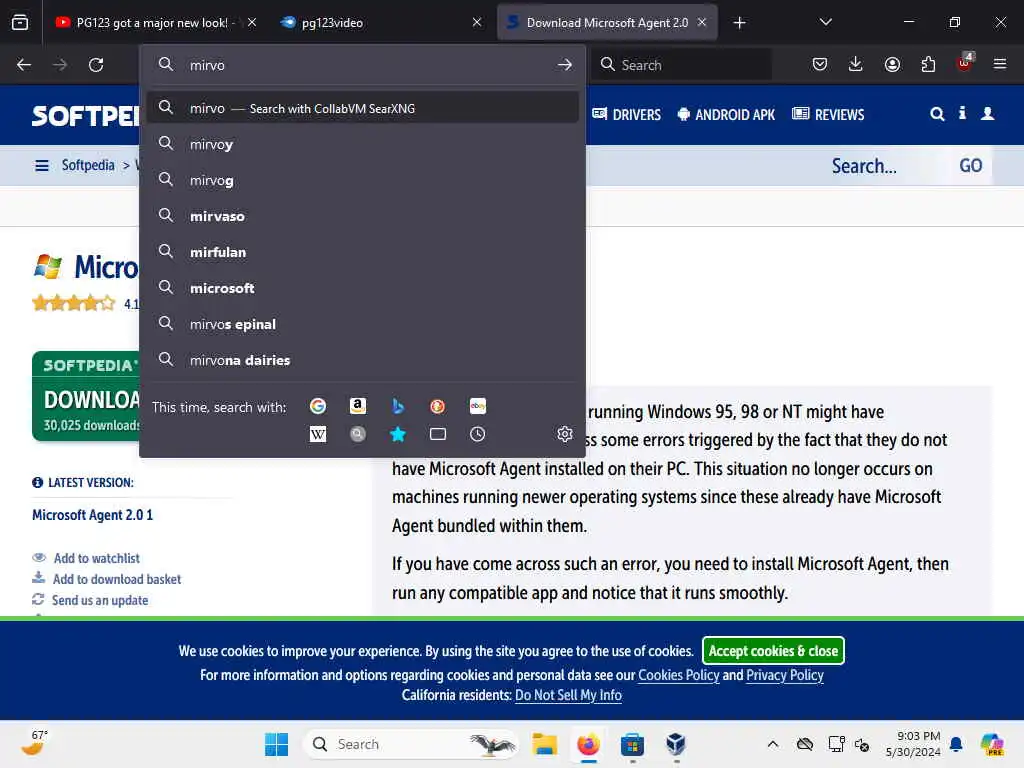
Task: Choose the mirvog suggestion
Action: (x=362, y=180)
